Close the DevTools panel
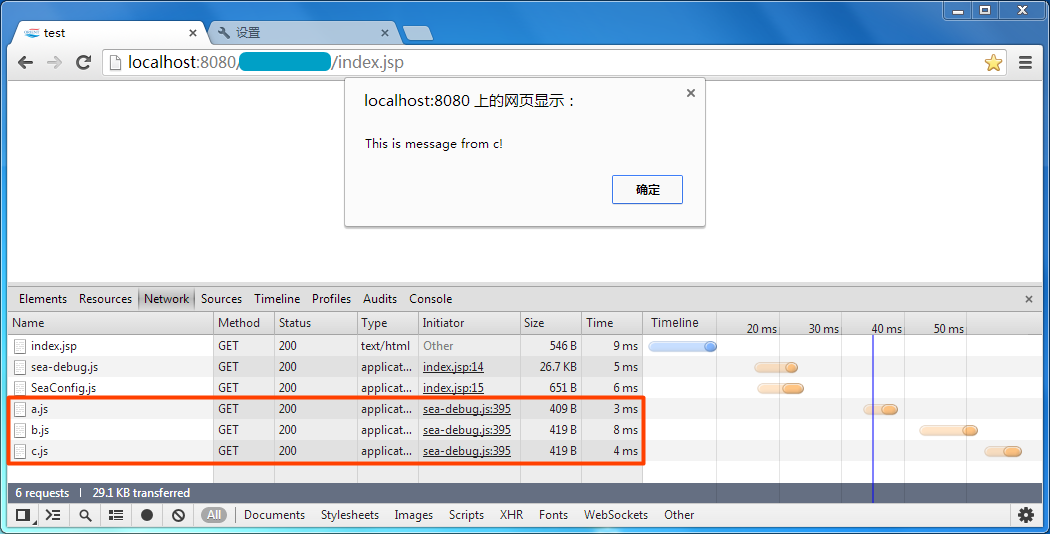1050x534 pixels. (1029, 299)
